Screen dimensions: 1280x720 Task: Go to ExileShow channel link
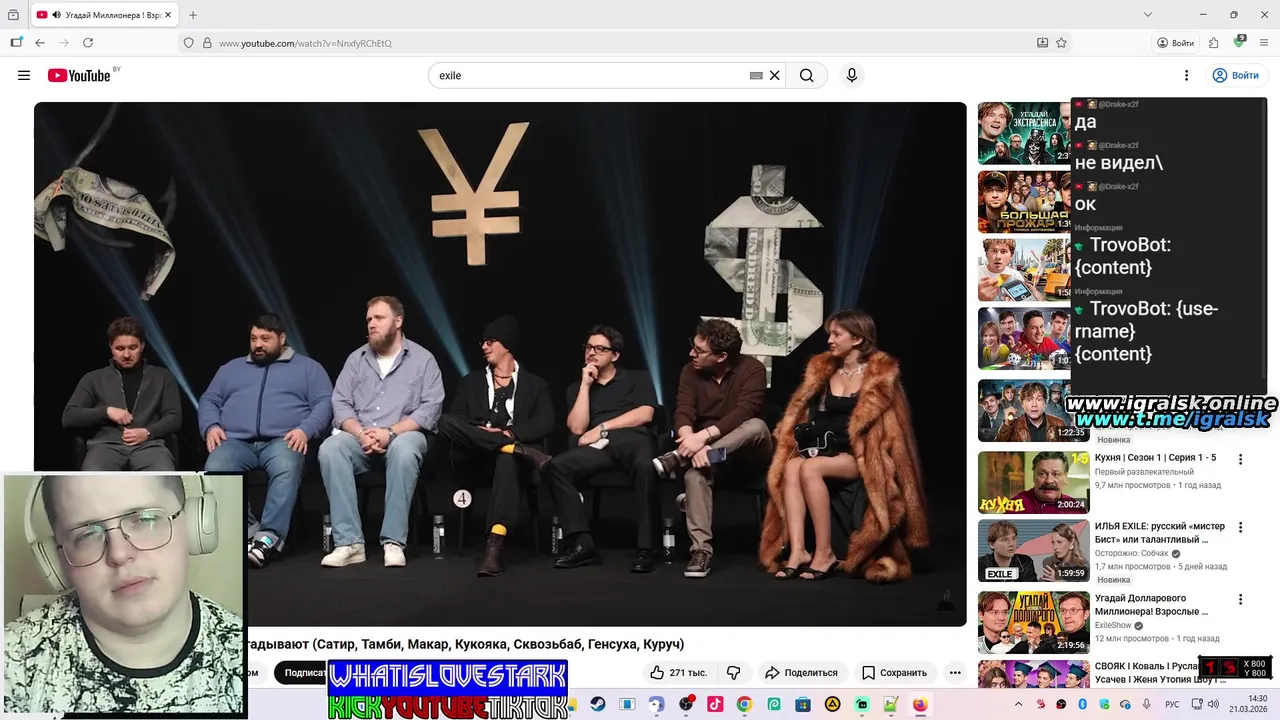click(1113, 625)
